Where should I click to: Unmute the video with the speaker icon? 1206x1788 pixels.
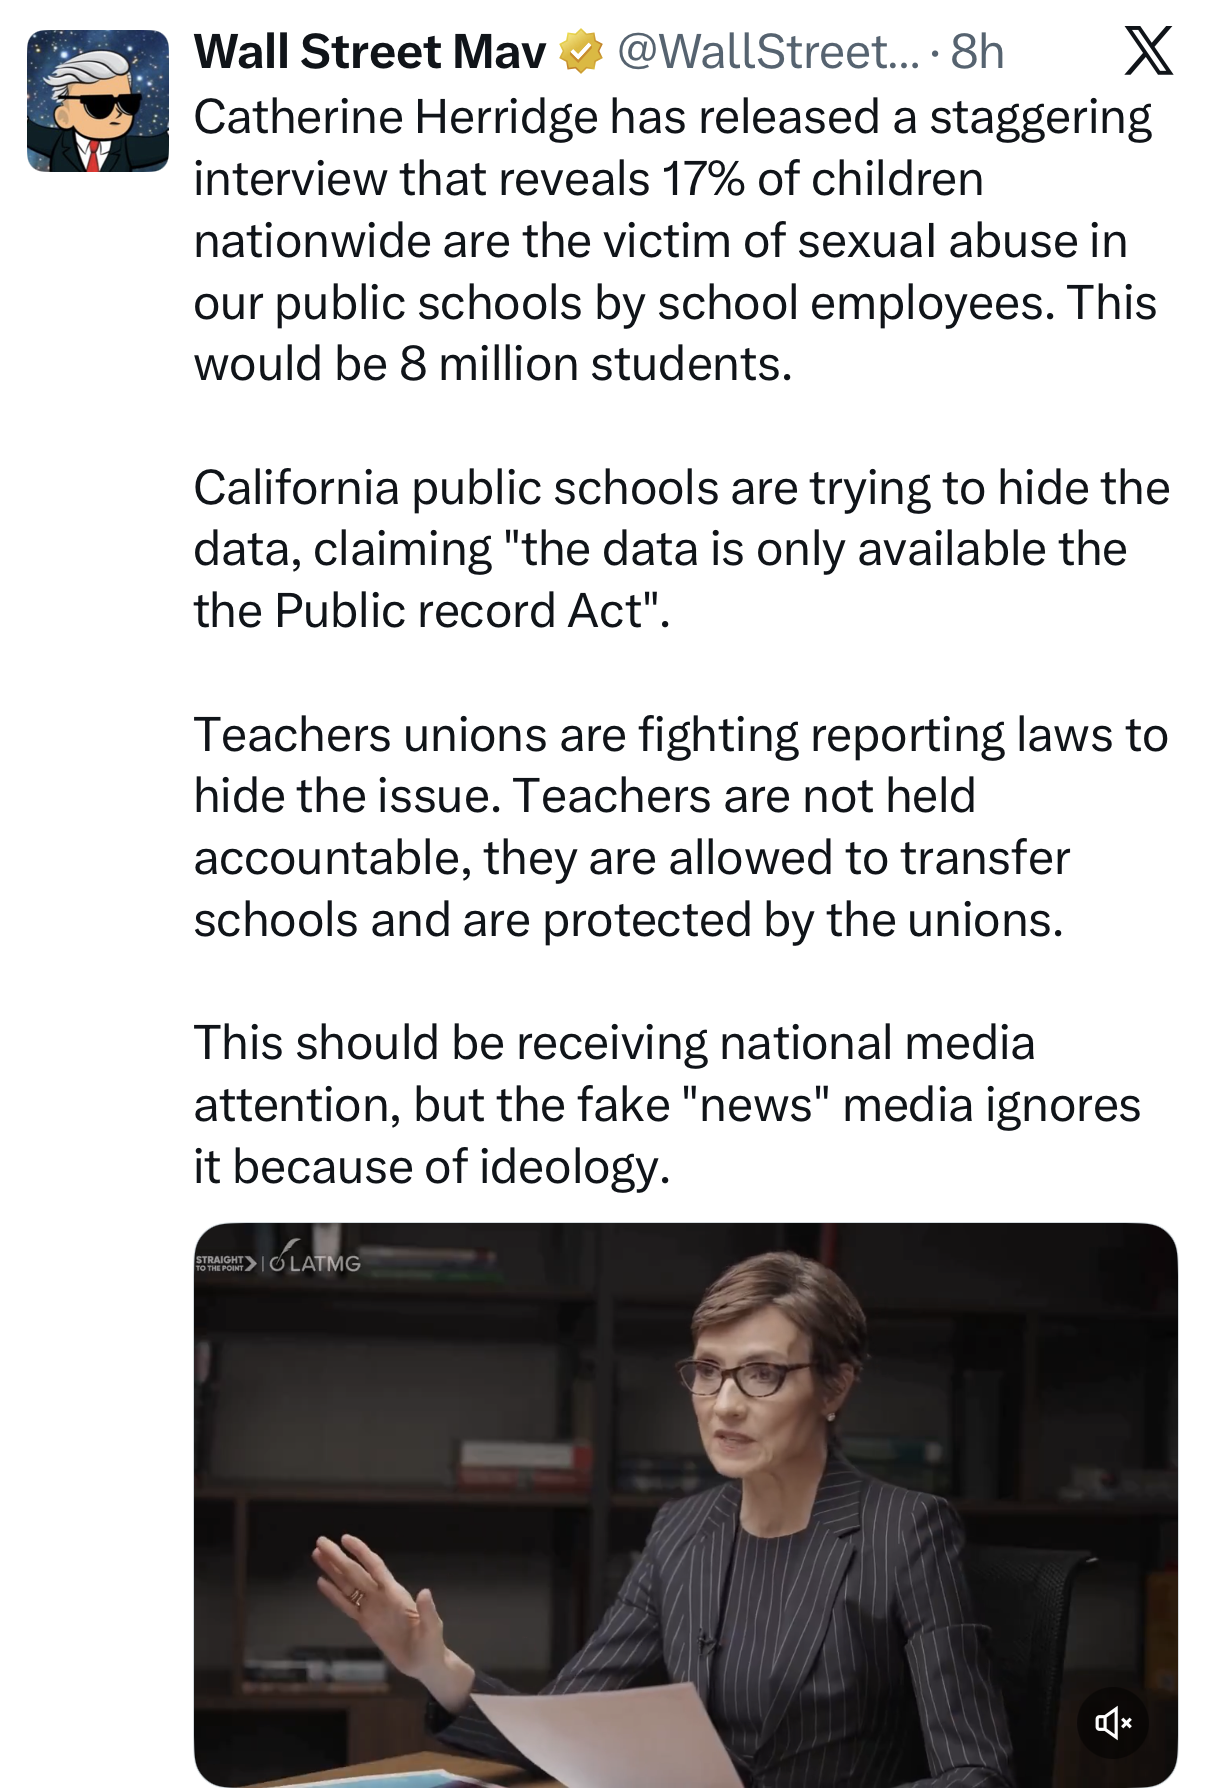pyautogui.click(x=1113, y=1722)
